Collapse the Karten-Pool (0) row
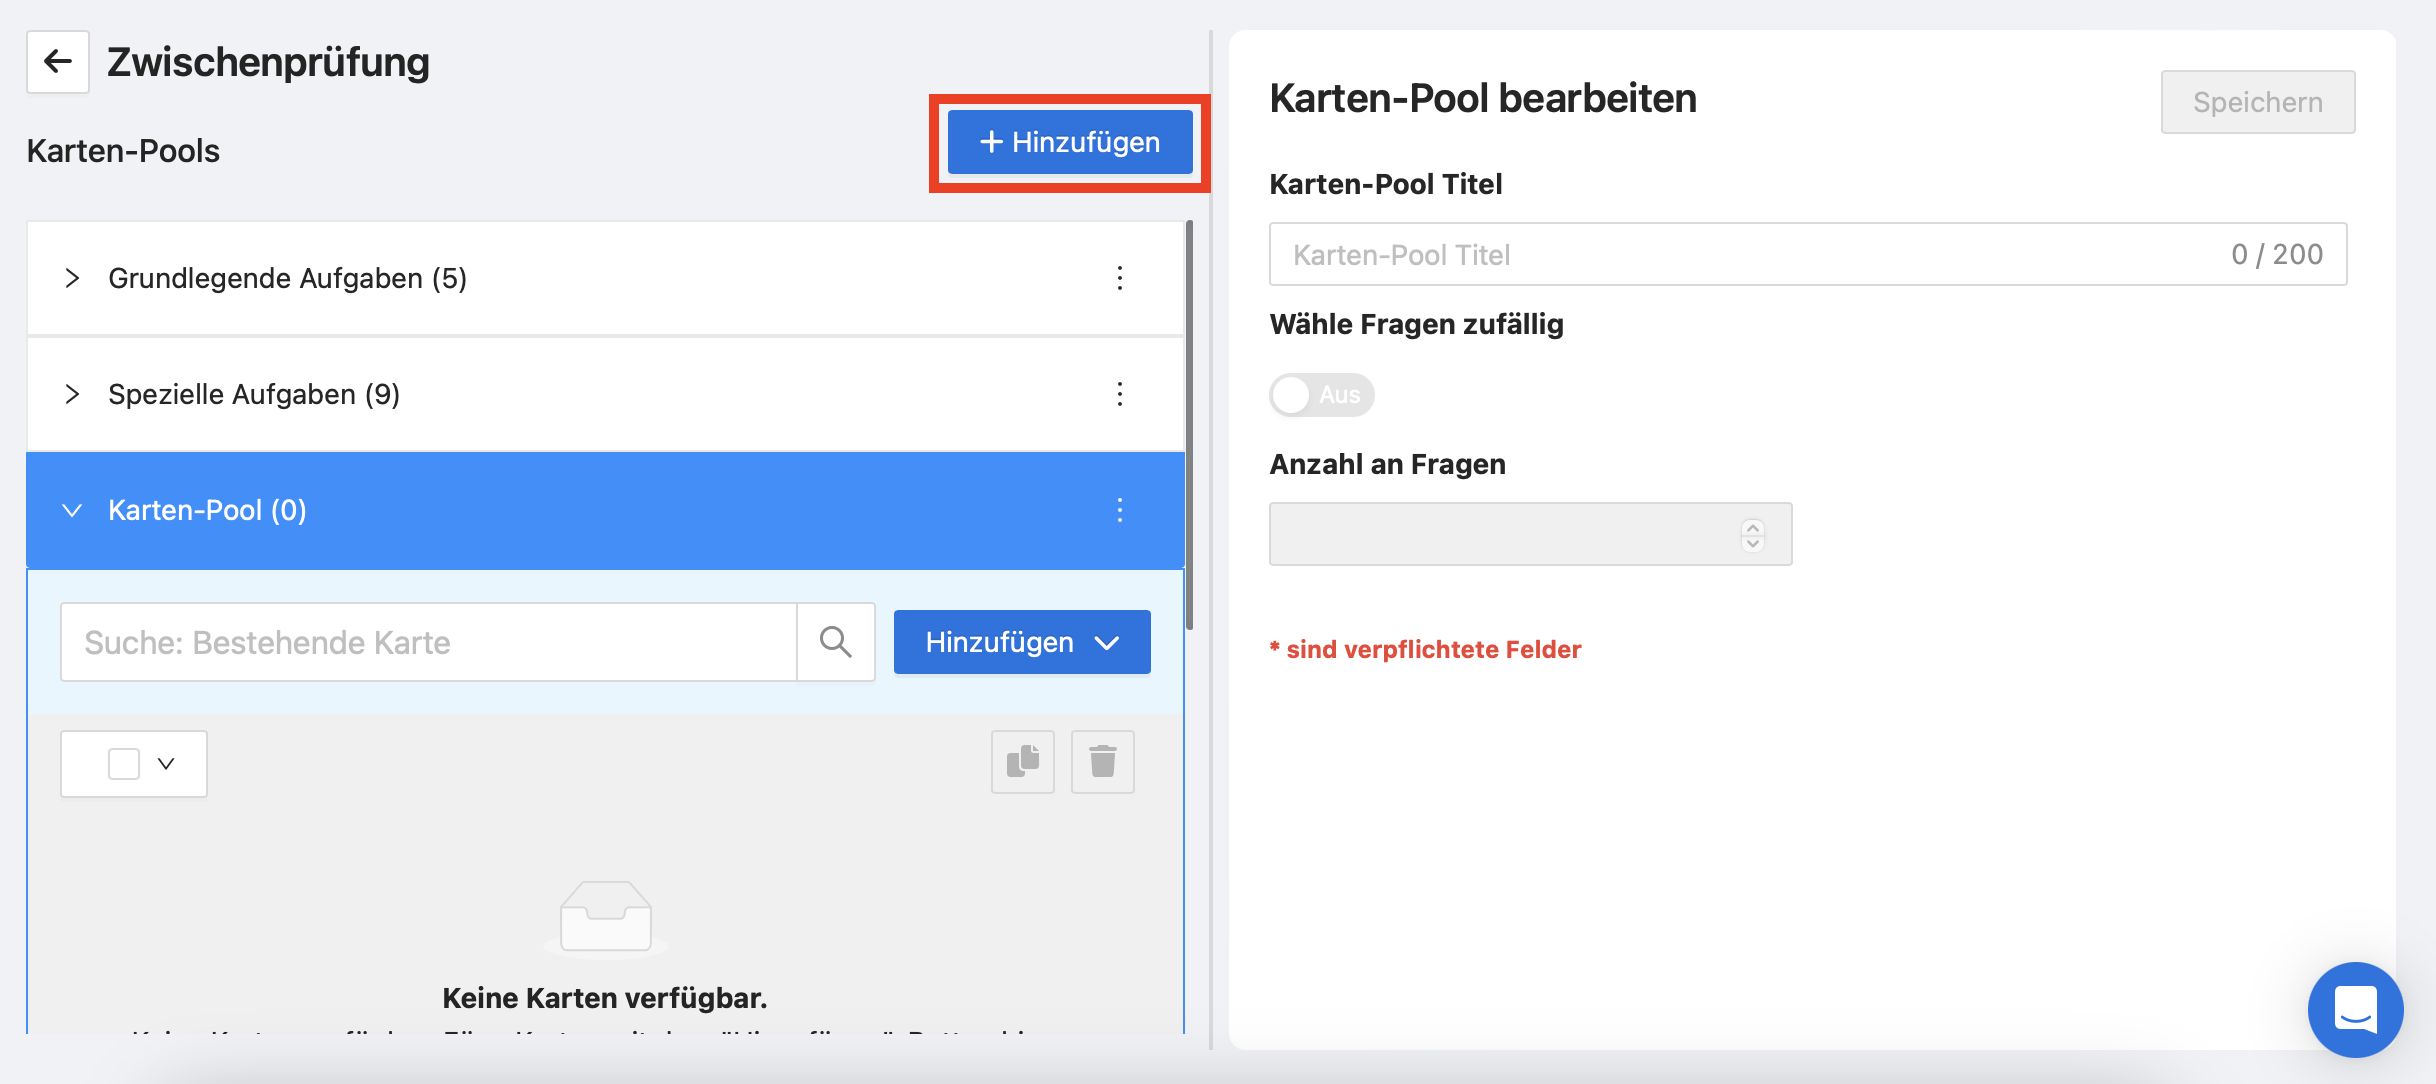Viewport: 2436px width, 1084px height. (x=72, y=510)
